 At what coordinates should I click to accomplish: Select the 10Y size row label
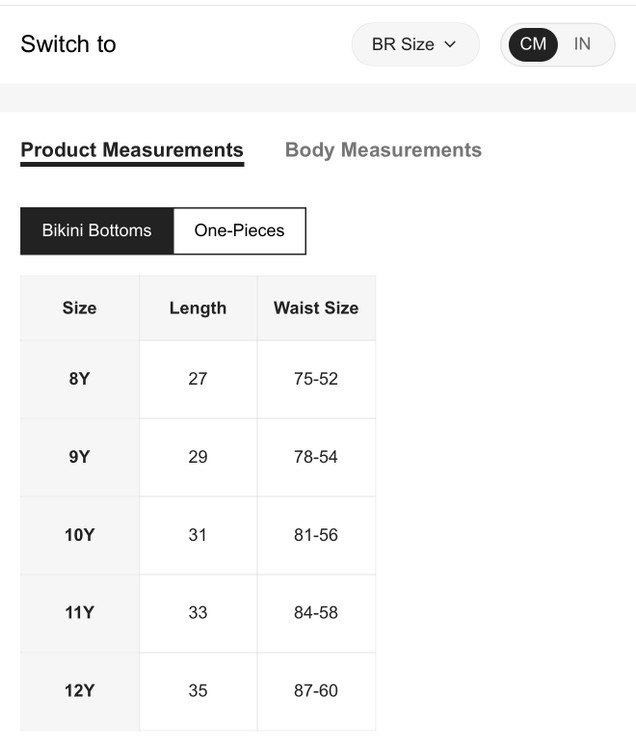coord(80,535)
